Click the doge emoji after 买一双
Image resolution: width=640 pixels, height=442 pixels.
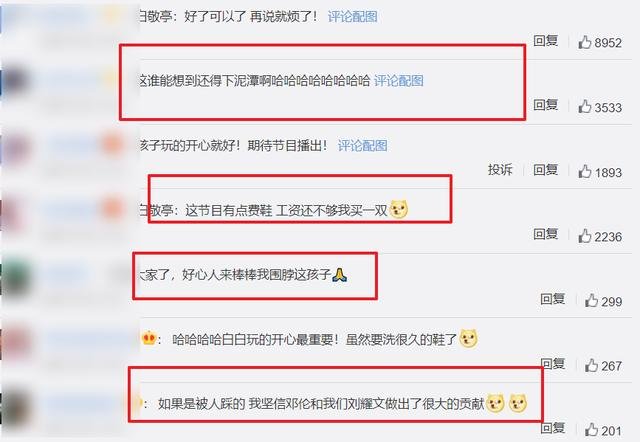click(x=399, y=209)
